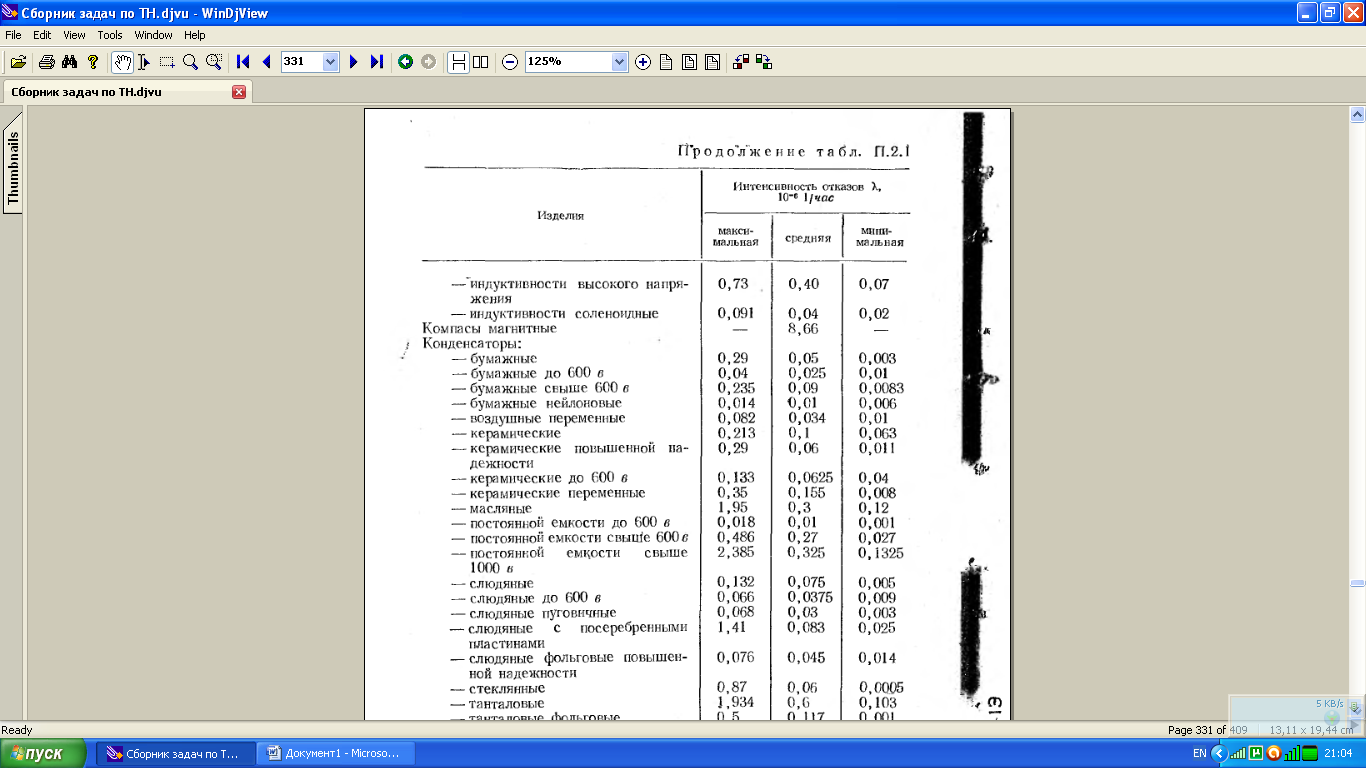The height and width of the screenshot is (768, 1366).
Task: Click the actual size page icon
Action: click(666, 62)
